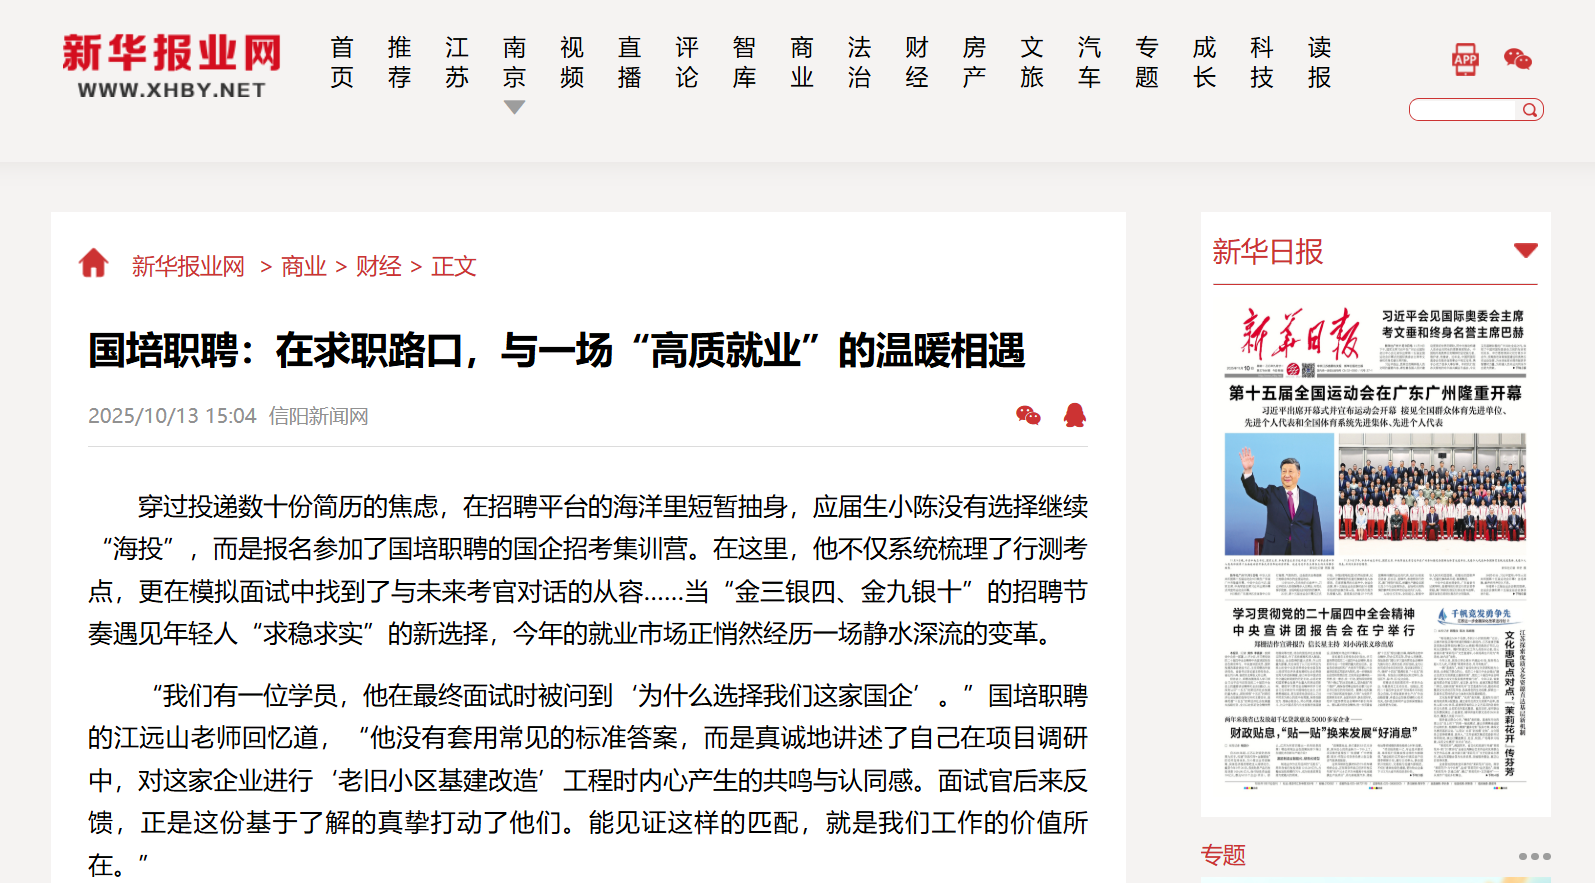This screenshot has width=1595, height=883.
Task: Click the WeChat icon in the header
Action: click(1517, 60)
